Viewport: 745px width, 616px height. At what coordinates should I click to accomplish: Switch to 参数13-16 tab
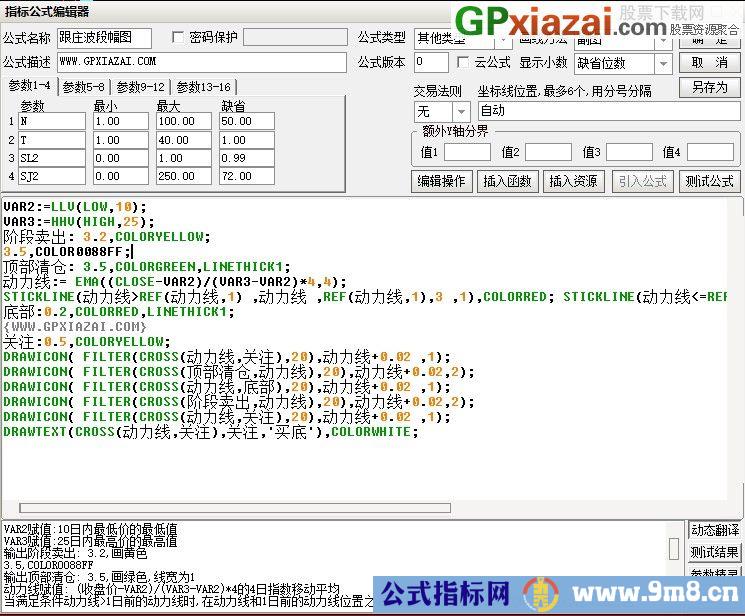click(204, 87)
